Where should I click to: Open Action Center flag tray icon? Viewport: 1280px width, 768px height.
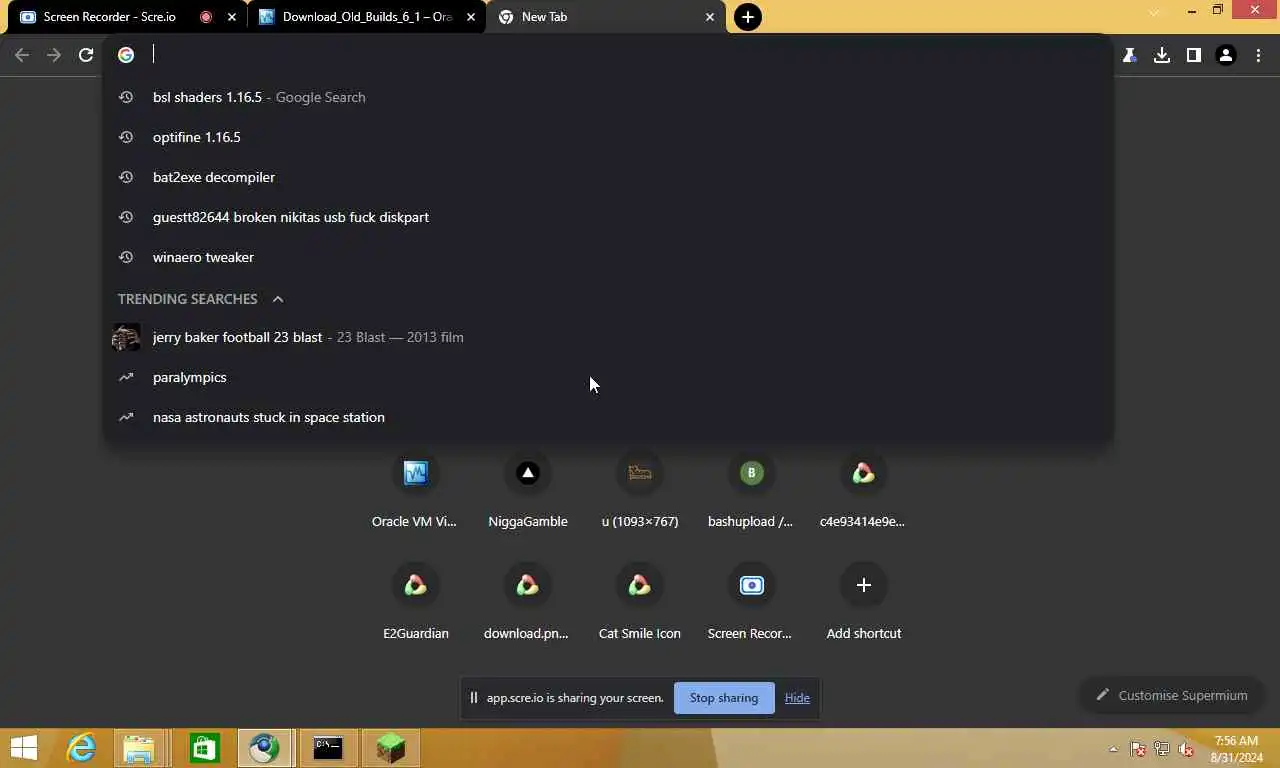click(1138, 749)
